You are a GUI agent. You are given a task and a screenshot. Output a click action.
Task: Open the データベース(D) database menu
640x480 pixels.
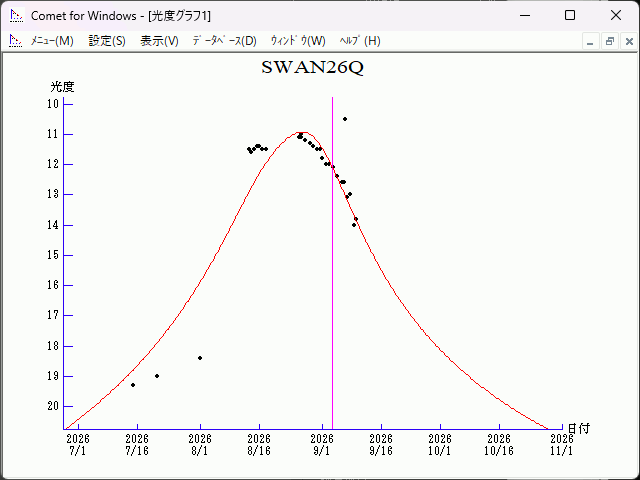224,41
